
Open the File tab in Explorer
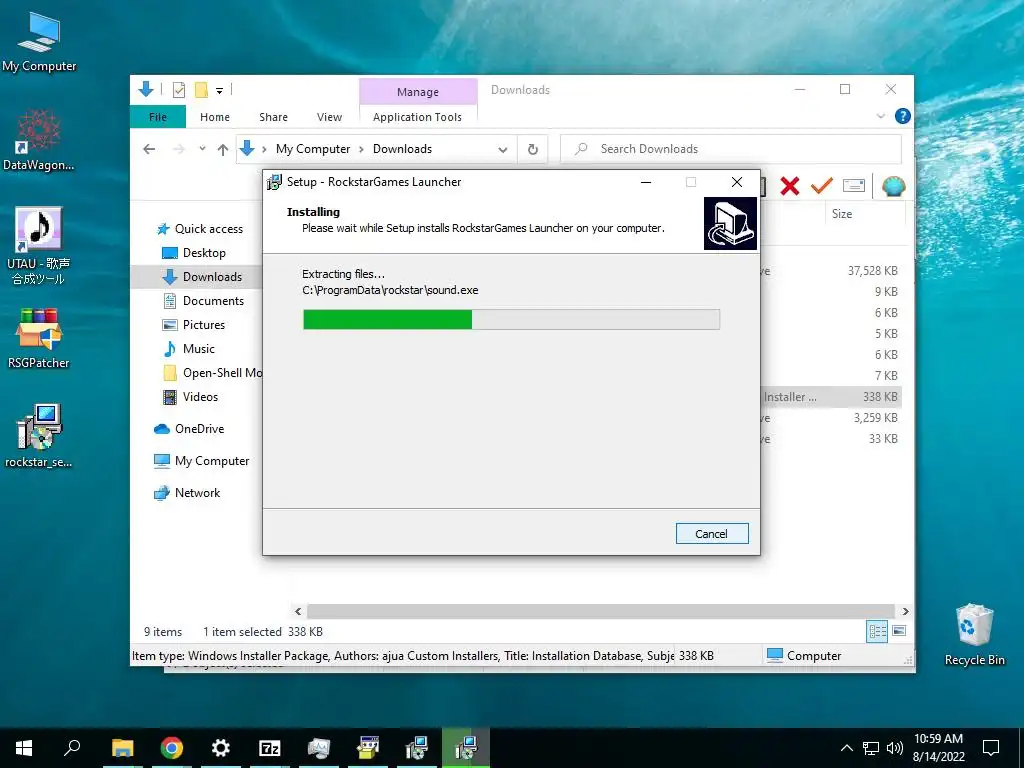[158, 117]
